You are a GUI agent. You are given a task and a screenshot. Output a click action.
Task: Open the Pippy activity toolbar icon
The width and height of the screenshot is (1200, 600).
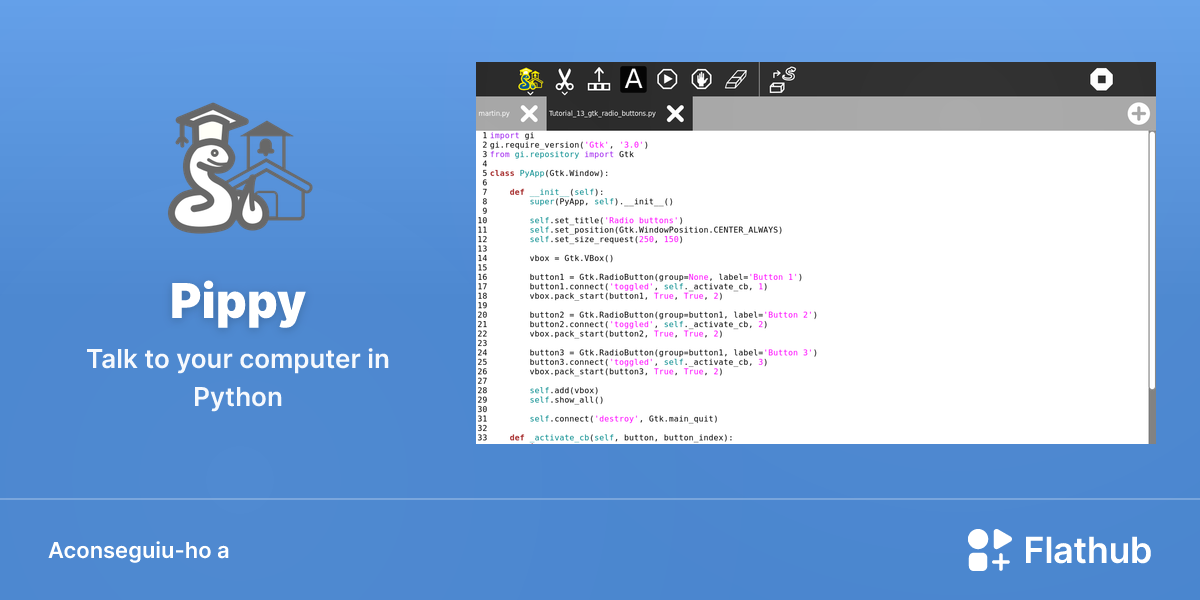(x=530, y=79)
